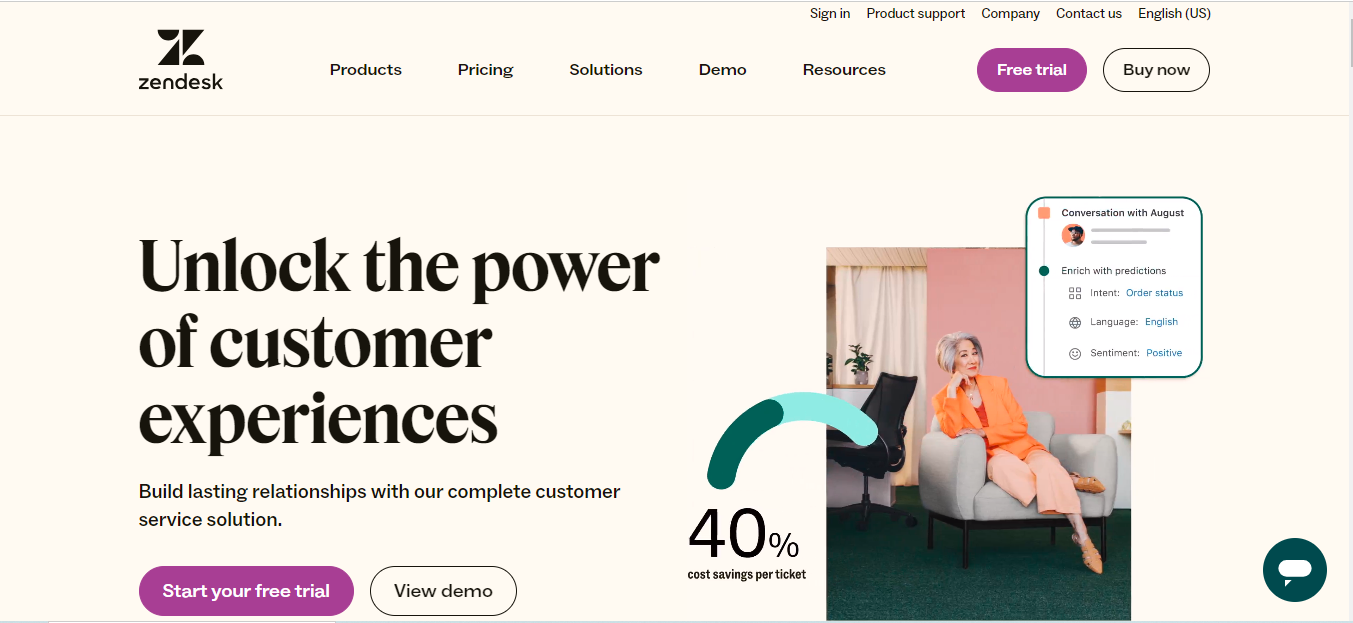Click the orange square conversation marker
The image size is (1353, 623).
point(1044,213)
